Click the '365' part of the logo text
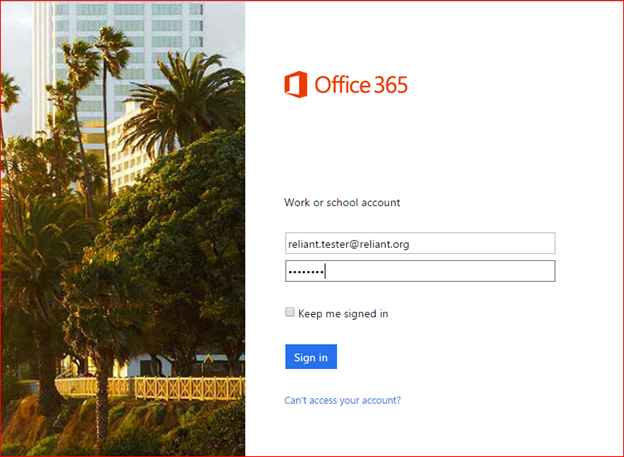The height and width of the screenshot is (457, 624). click(390, 85)
